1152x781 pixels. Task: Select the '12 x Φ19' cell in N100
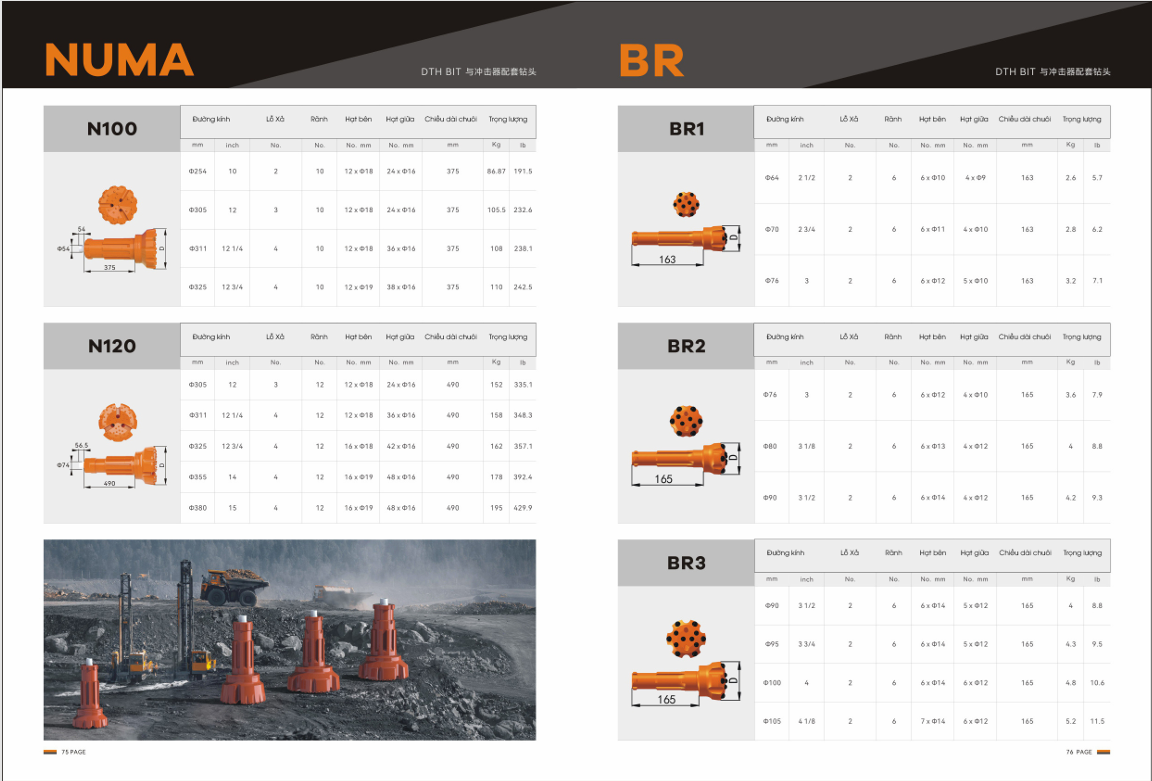(x=359, y=287)
